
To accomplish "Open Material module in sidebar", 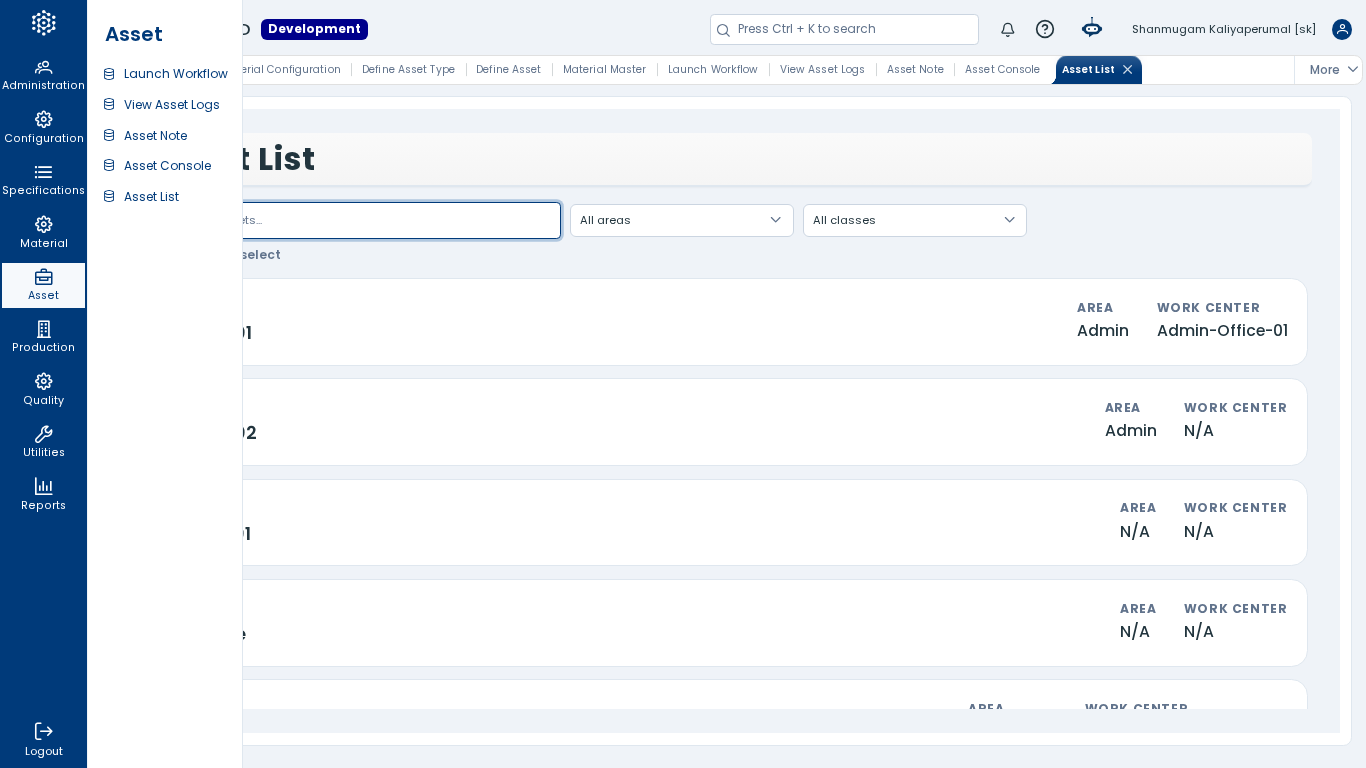I will click(x=43, y=233).
